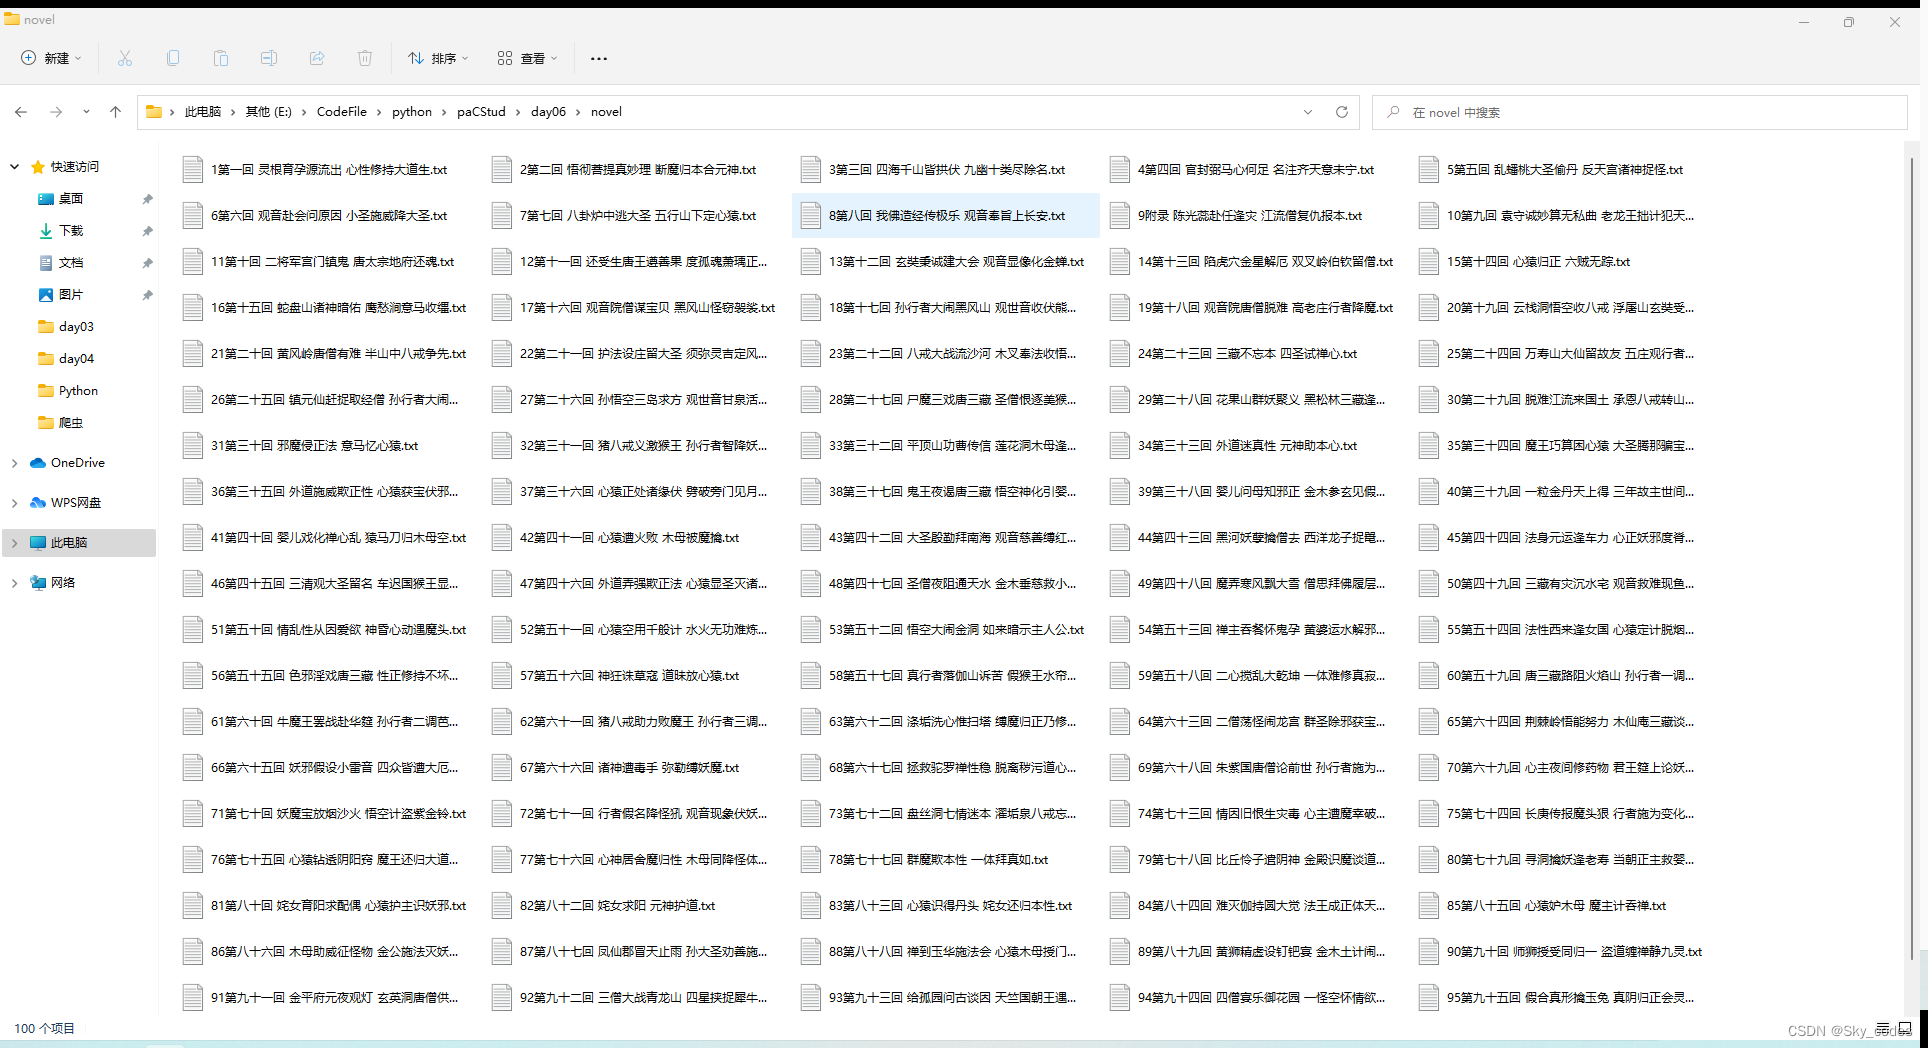Refresh the novel folder view
Screen dimensions: 1928x1048
[x=1342, y=112]
